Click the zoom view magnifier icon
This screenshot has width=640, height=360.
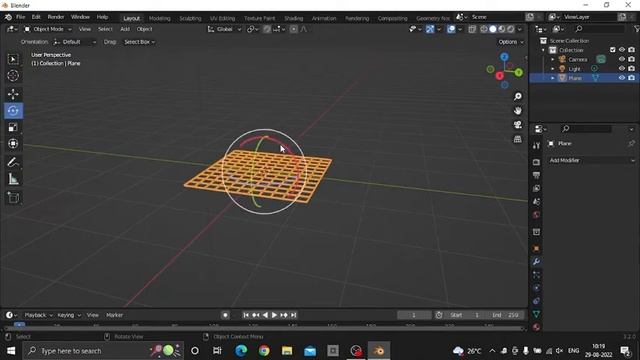click(x=518, y=96)
